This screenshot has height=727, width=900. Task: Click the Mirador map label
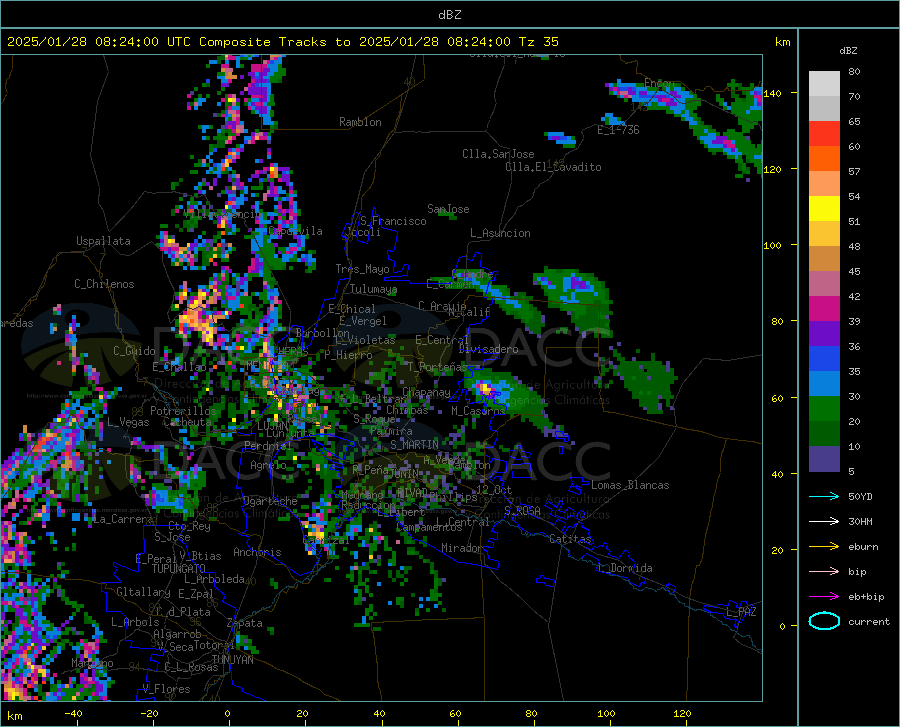[462, 548]
